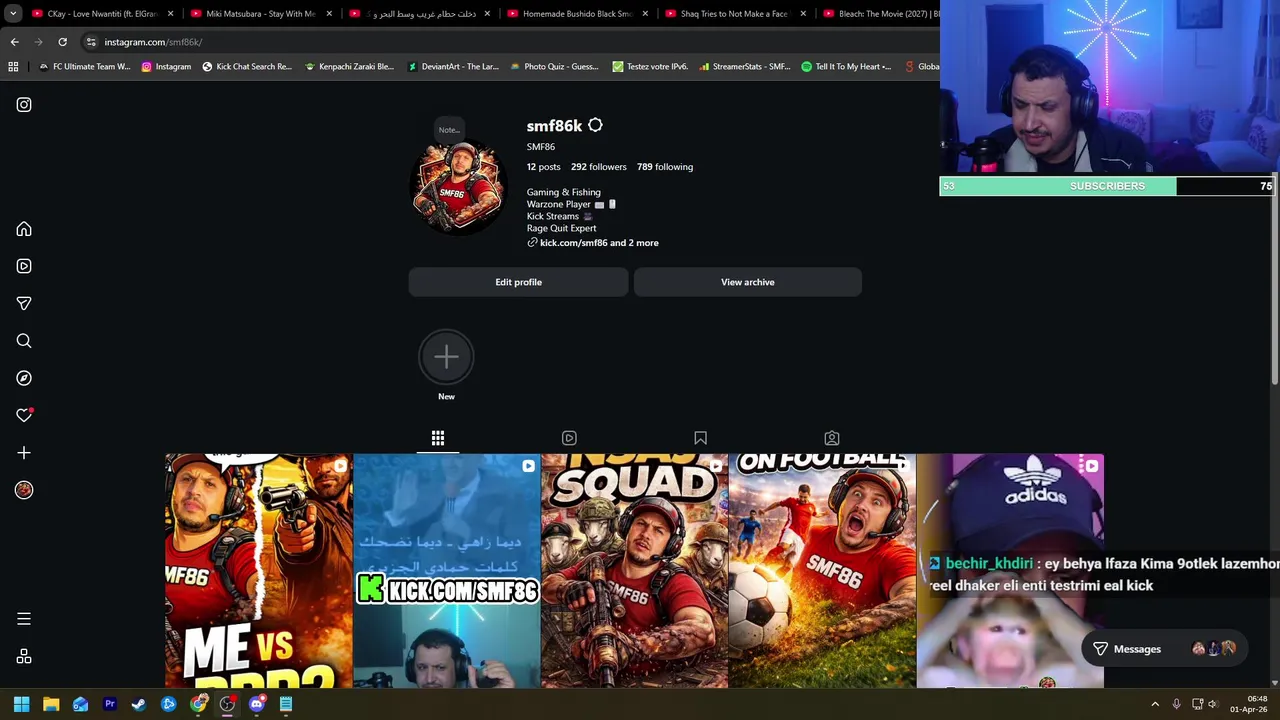Image resolution: width=1280 pixels, height=720 pixels.
Task: Click the browser Back arrow
Action: (14, 42)
